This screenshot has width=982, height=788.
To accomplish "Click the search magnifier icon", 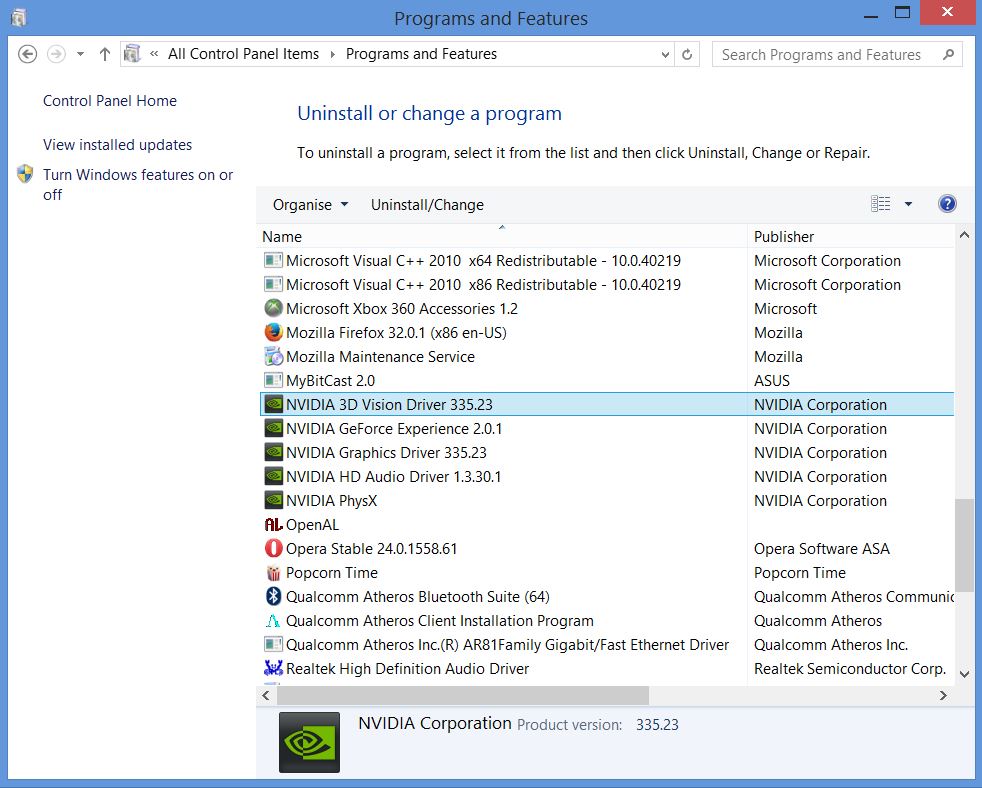I will 949,54.
